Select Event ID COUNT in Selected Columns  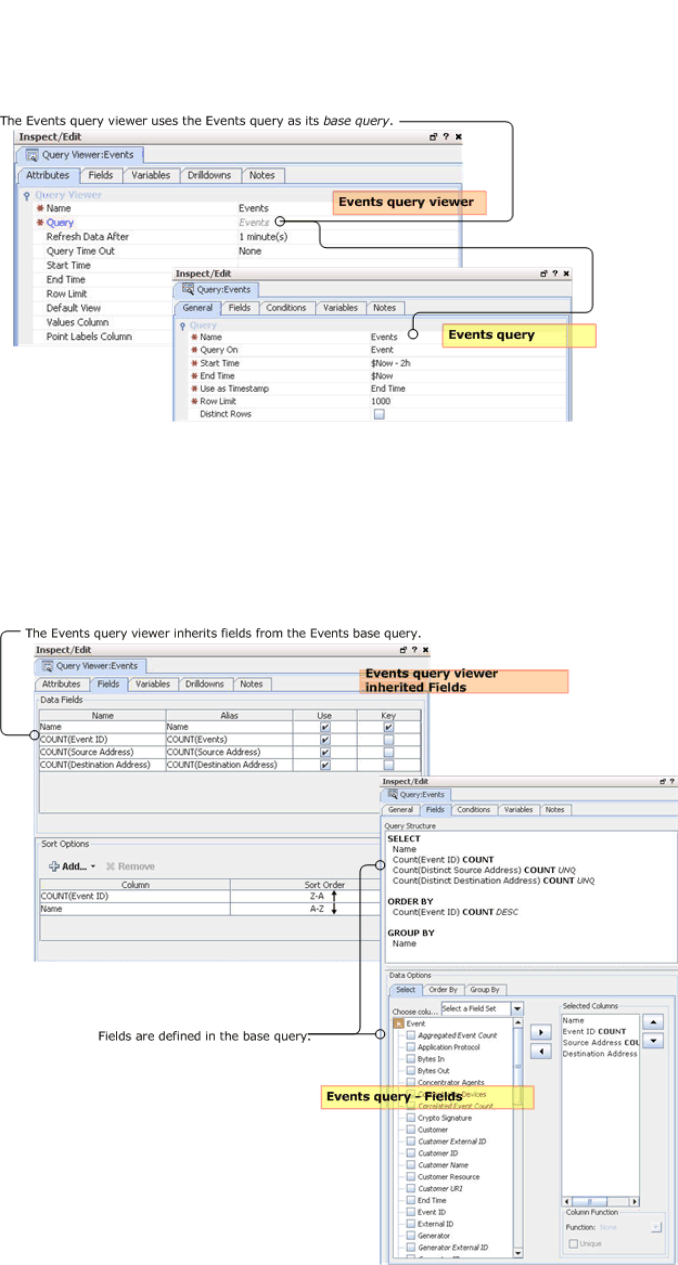tap(594, 1030)
